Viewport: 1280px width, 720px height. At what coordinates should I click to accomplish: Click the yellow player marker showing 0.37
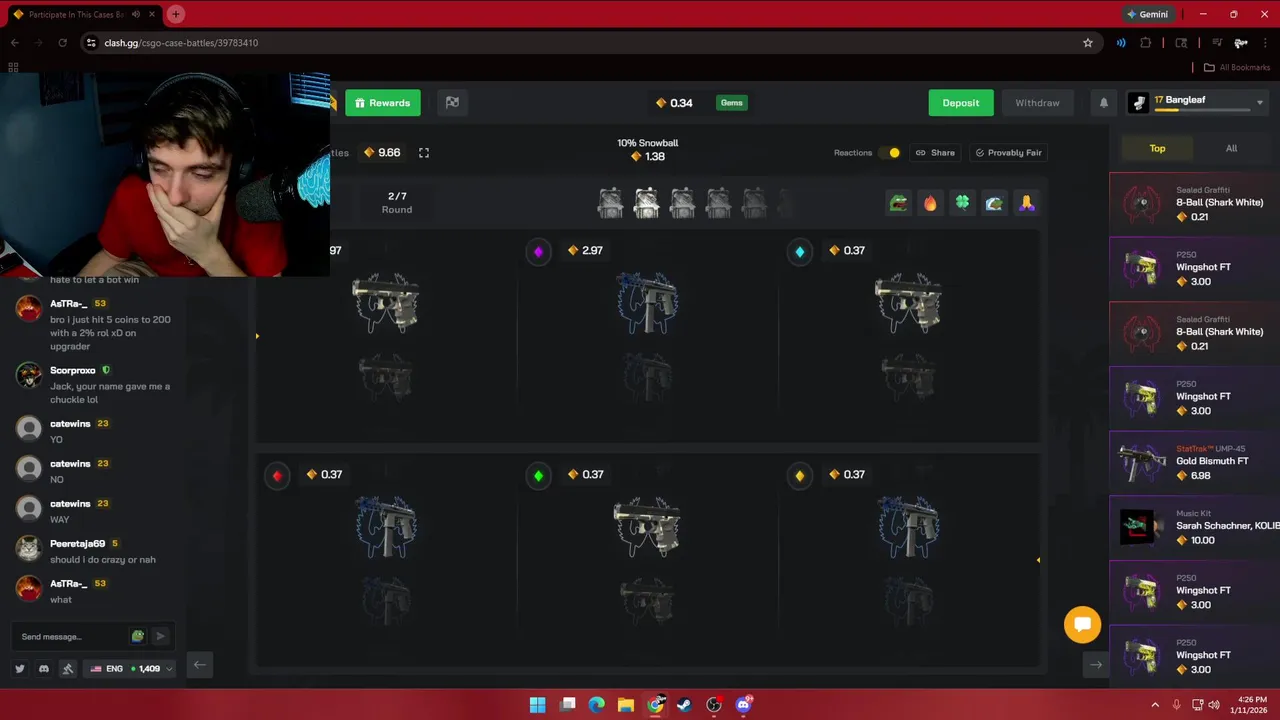pyautogui.click(x=799, y=475)
